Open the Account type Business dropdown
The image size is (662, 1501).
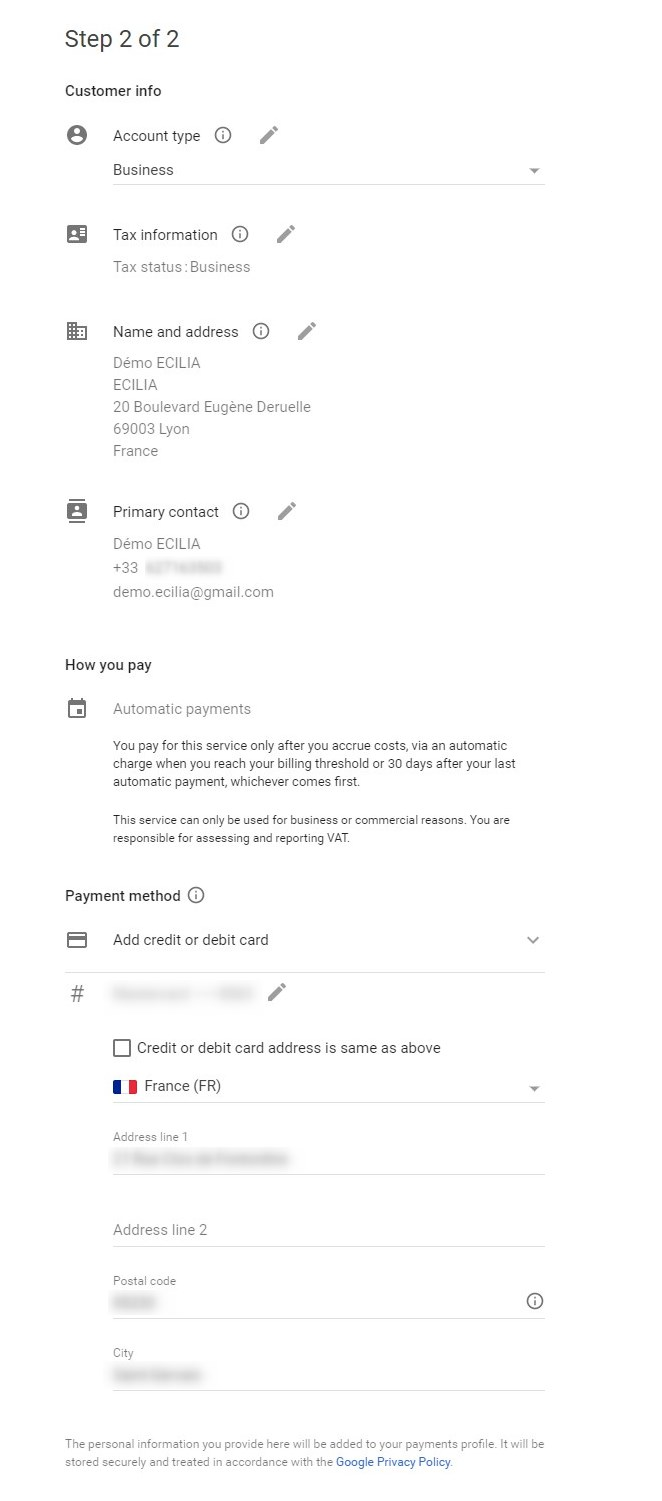coord(328,170)
